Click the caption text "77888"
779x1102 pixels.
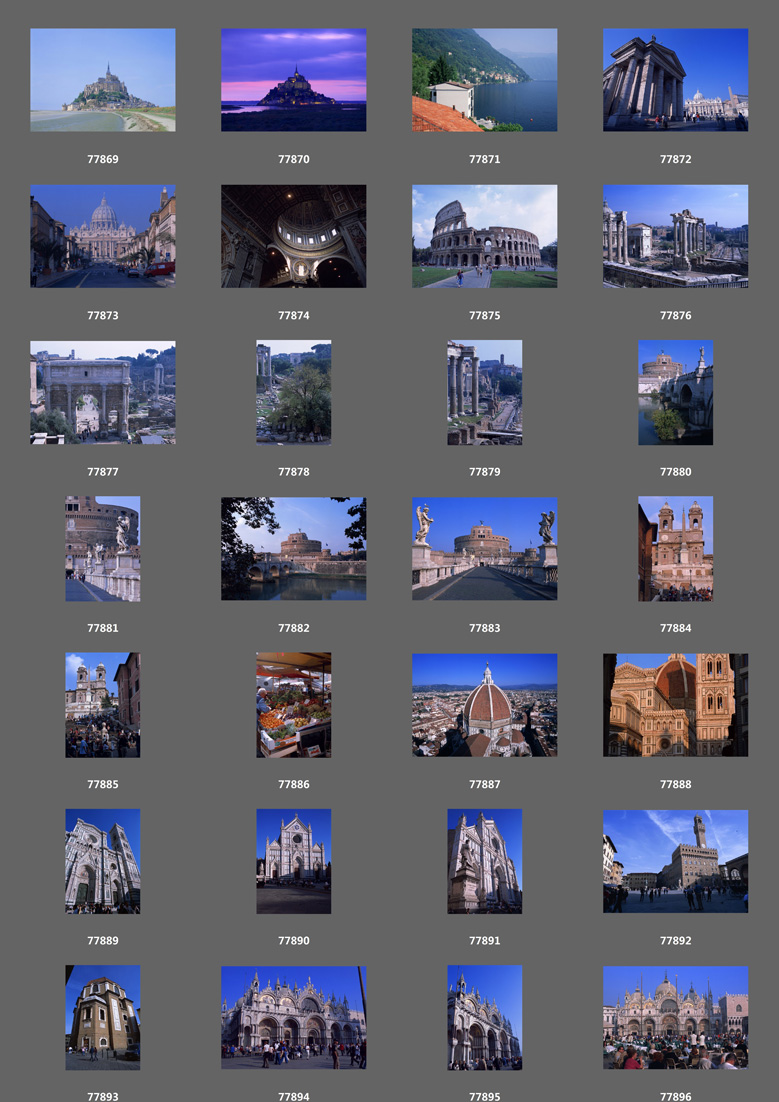click(x=676, y=784)
